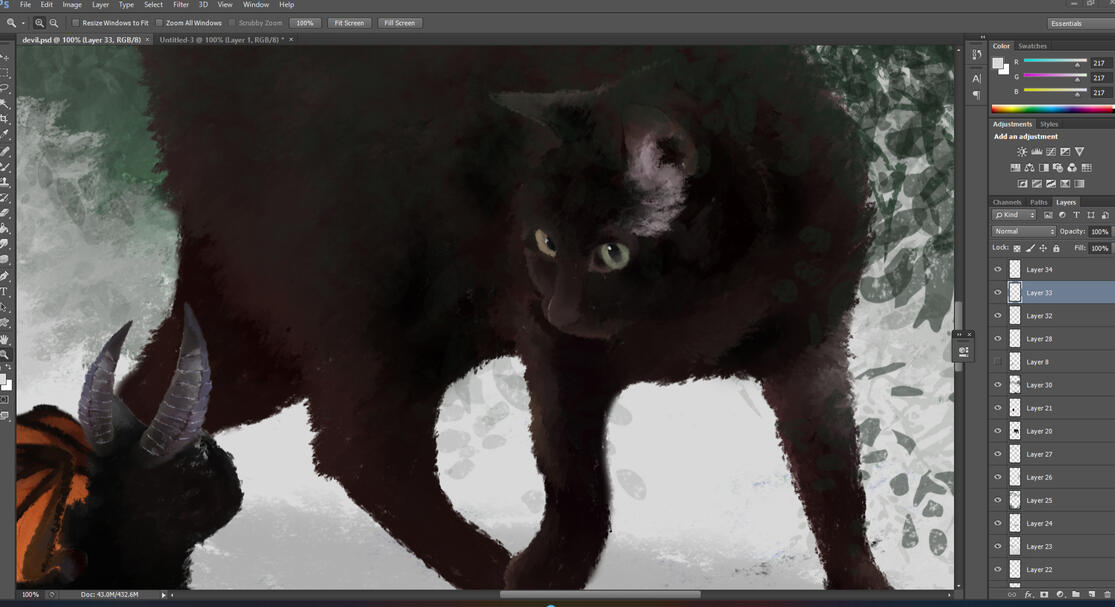Screen dimensions: 1115x607
Task: Hide Layer 34 using its eye icon
Action: [997, 270]
